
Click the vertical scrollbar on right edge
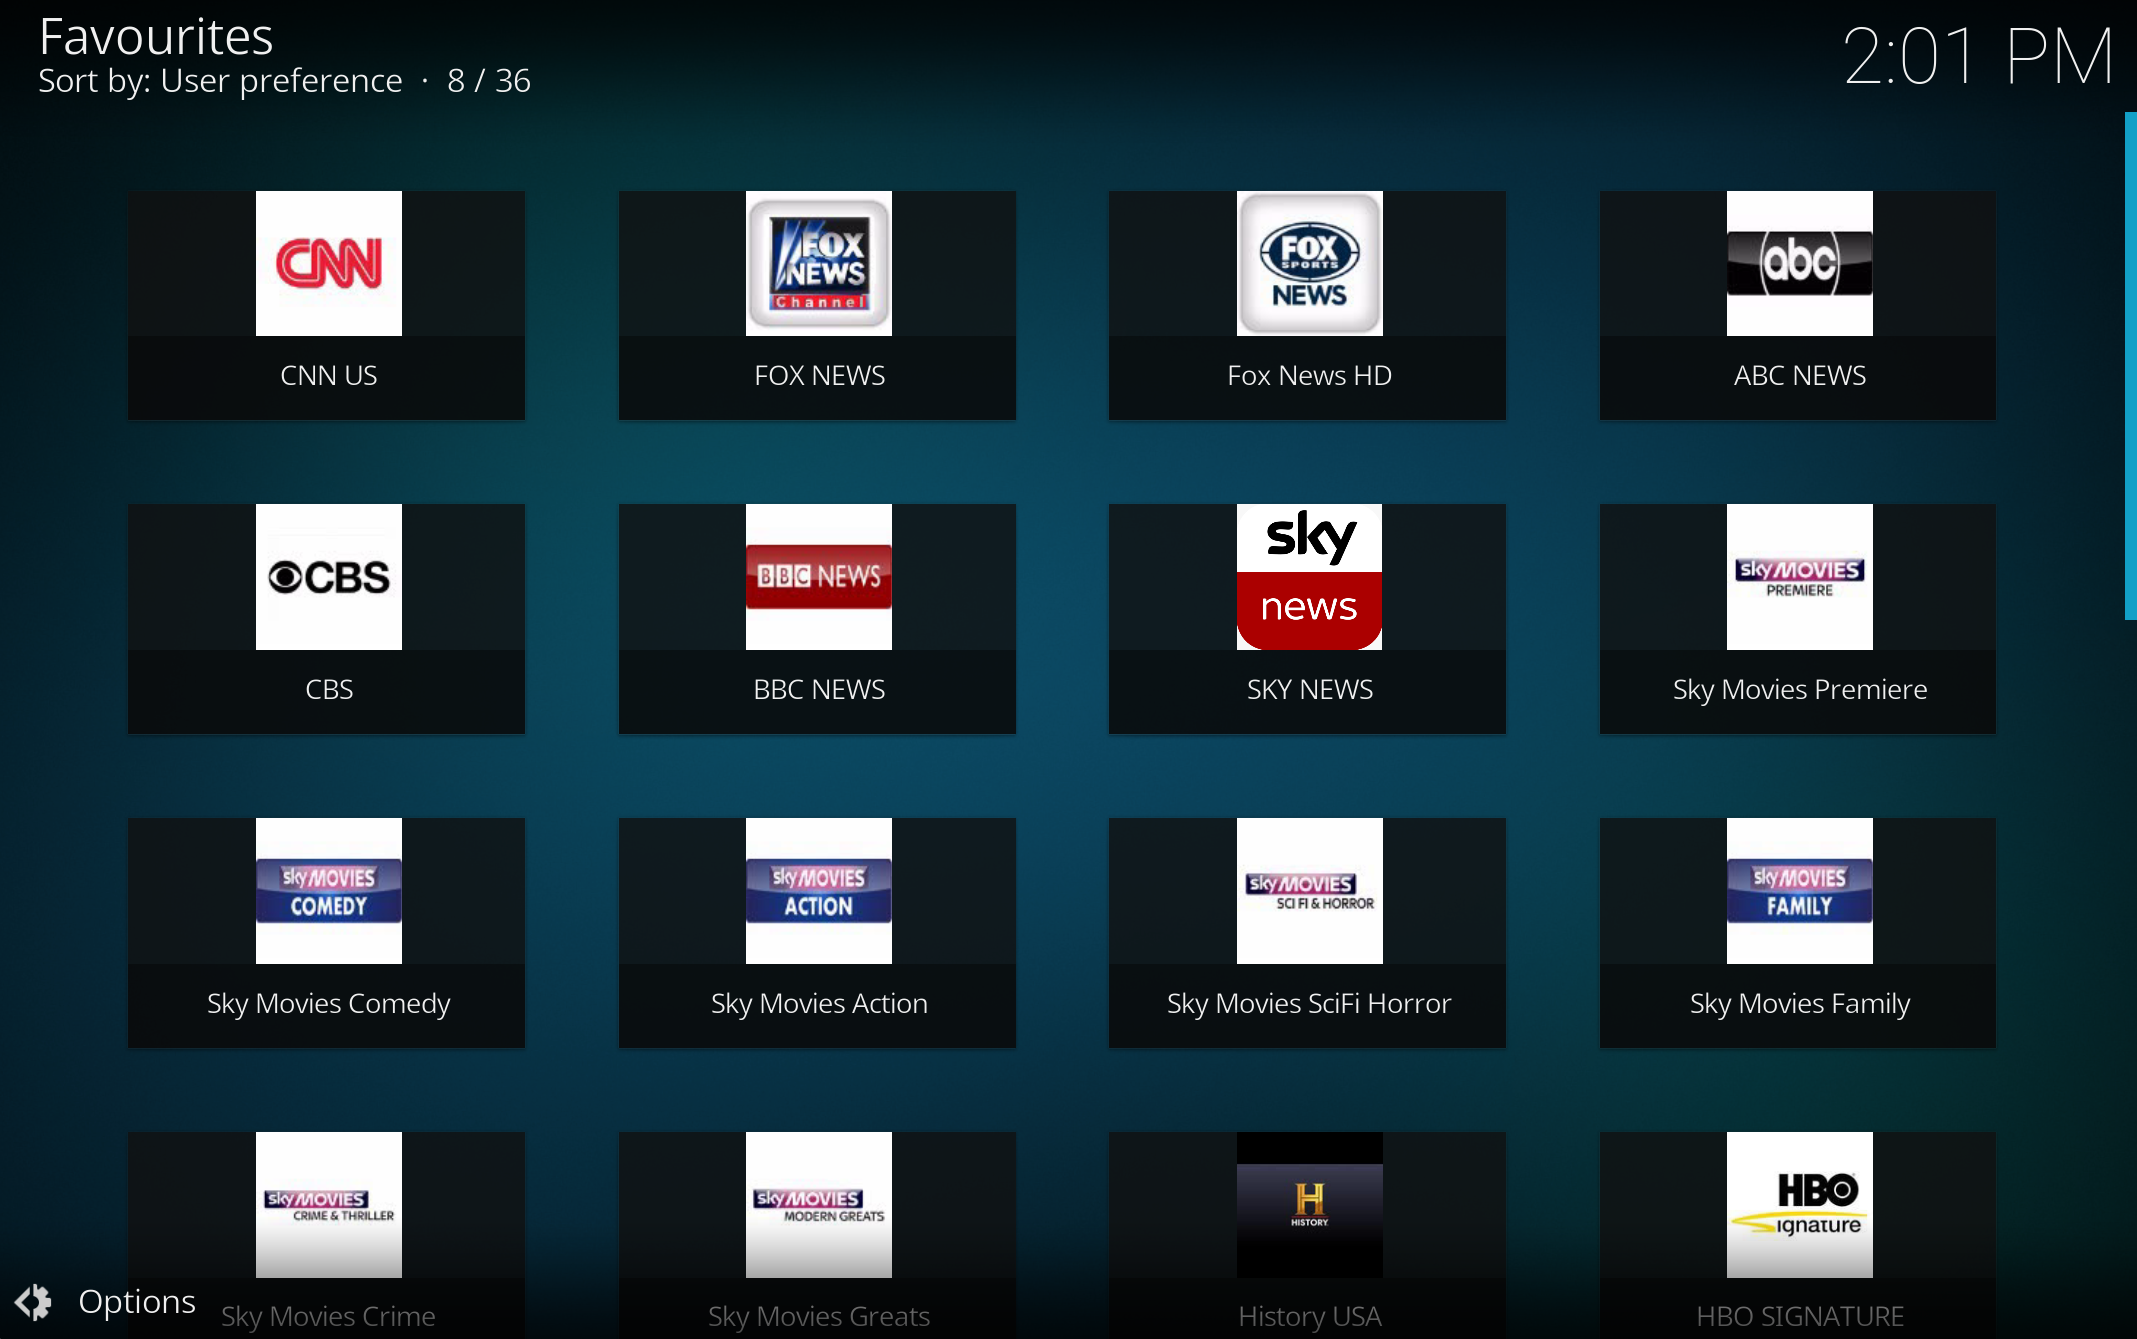click(2130, 366)
